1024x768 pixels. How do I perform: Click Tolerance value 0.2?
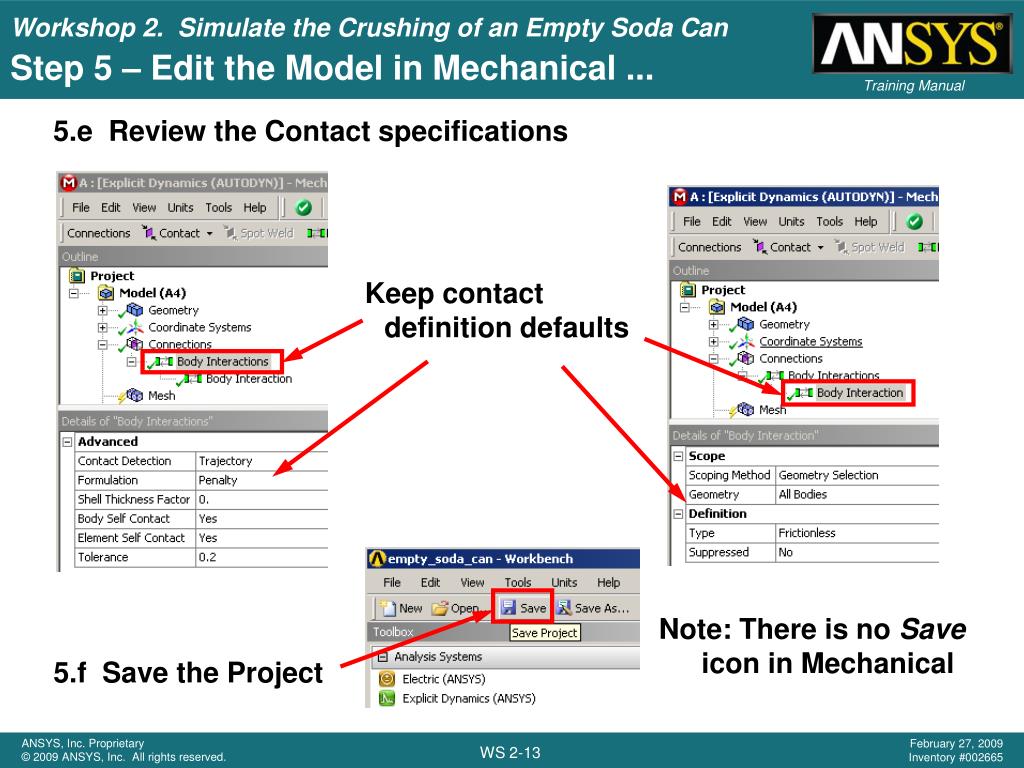(261, 557)
